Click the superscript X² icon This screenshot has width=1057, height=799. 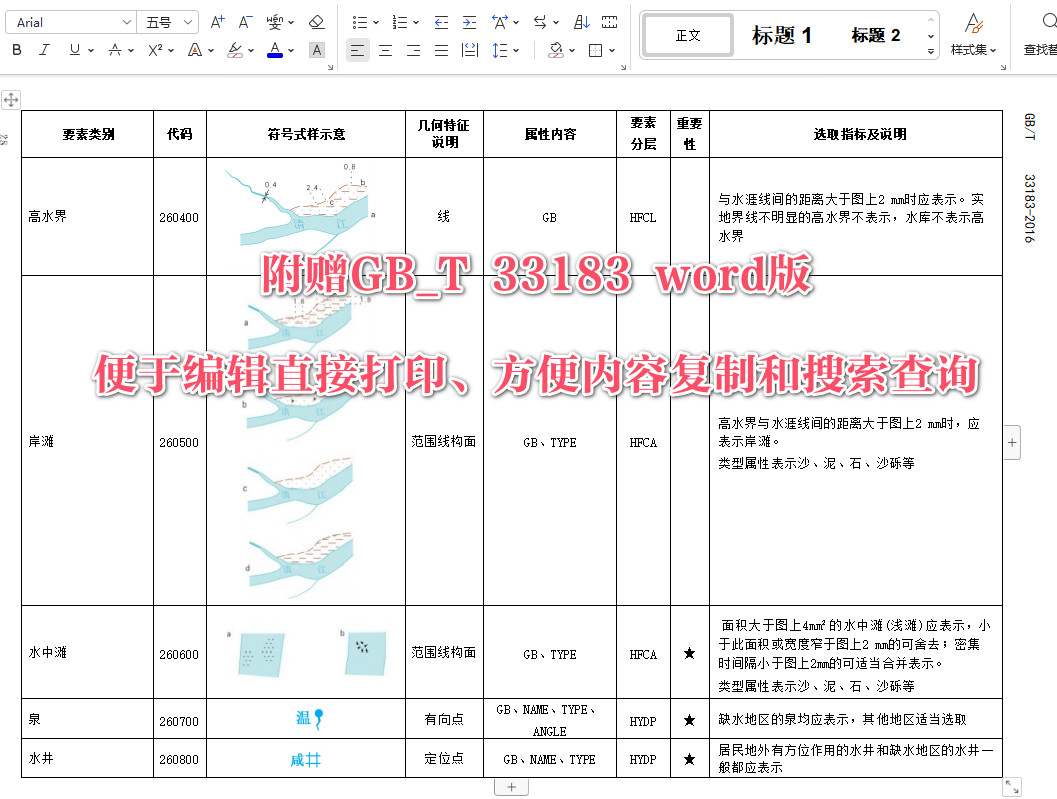click(155, 50)
